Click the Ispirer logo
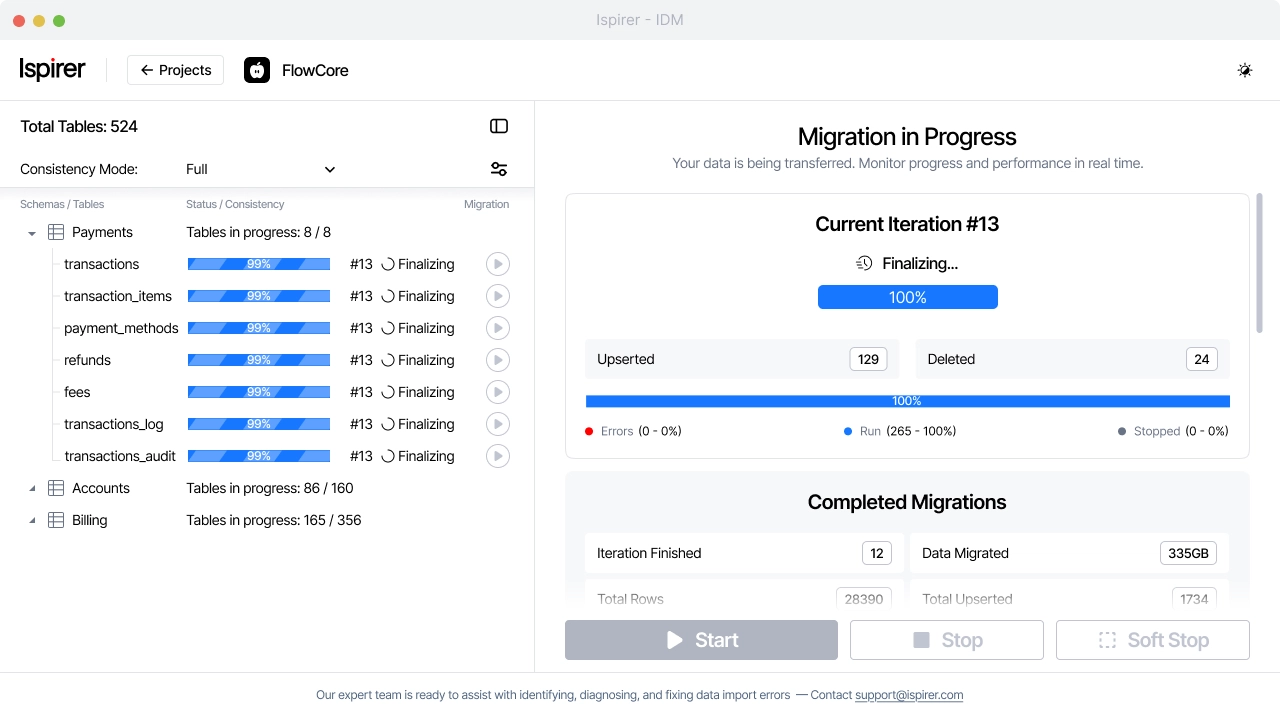The width and height of the screenshot is (1280, 720). (52, 69)
